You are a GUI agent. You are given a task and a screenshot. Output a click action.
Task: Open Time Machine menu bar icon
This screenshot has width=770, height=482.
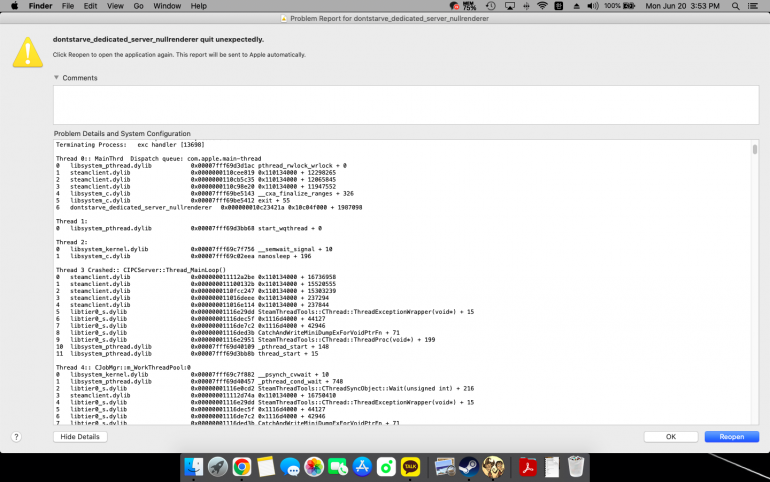click(491, 6)
